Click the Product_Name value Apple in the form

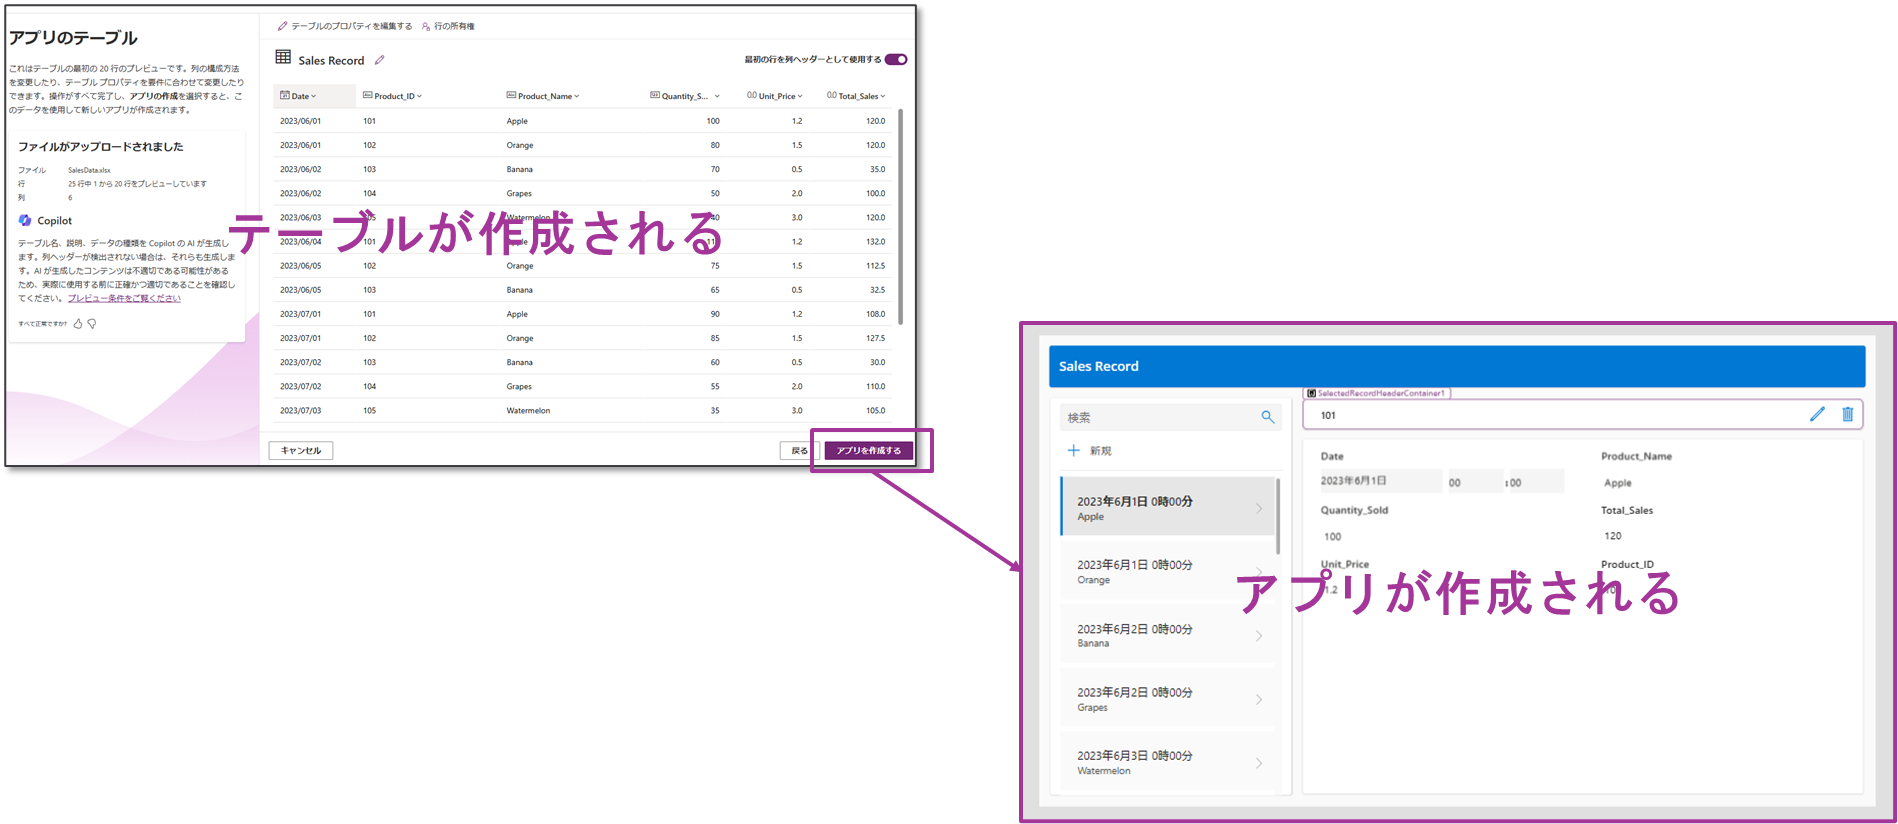click(x=1617, y=483)
